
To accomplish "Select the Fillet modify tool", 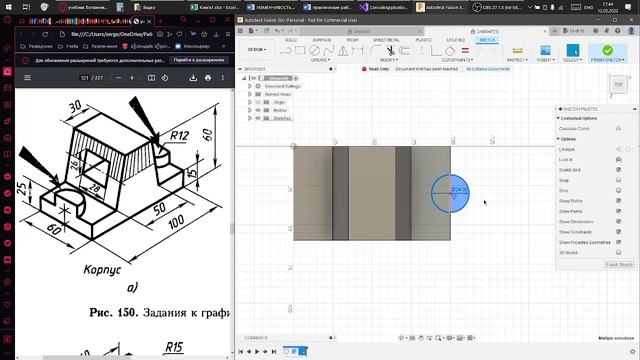I will [x=375, y=51].
